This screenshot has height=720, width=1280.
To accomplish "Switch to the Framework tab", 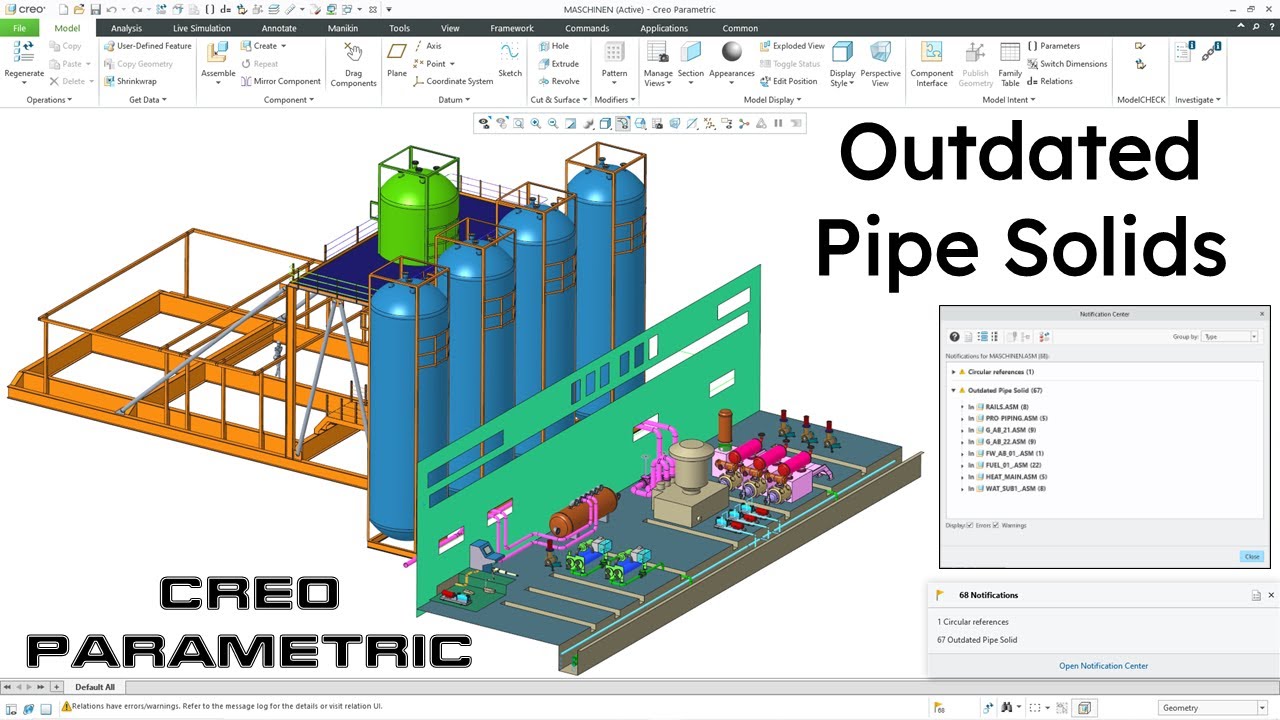I will pos(512,28).
